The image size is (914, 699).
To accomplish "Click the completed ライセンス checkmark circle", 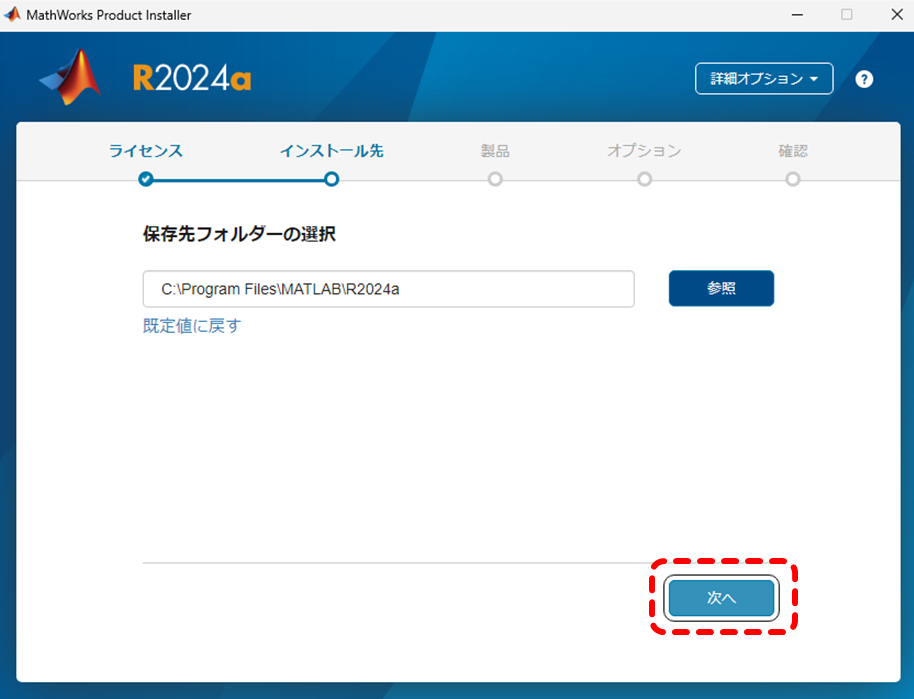I will click(146, 179).
